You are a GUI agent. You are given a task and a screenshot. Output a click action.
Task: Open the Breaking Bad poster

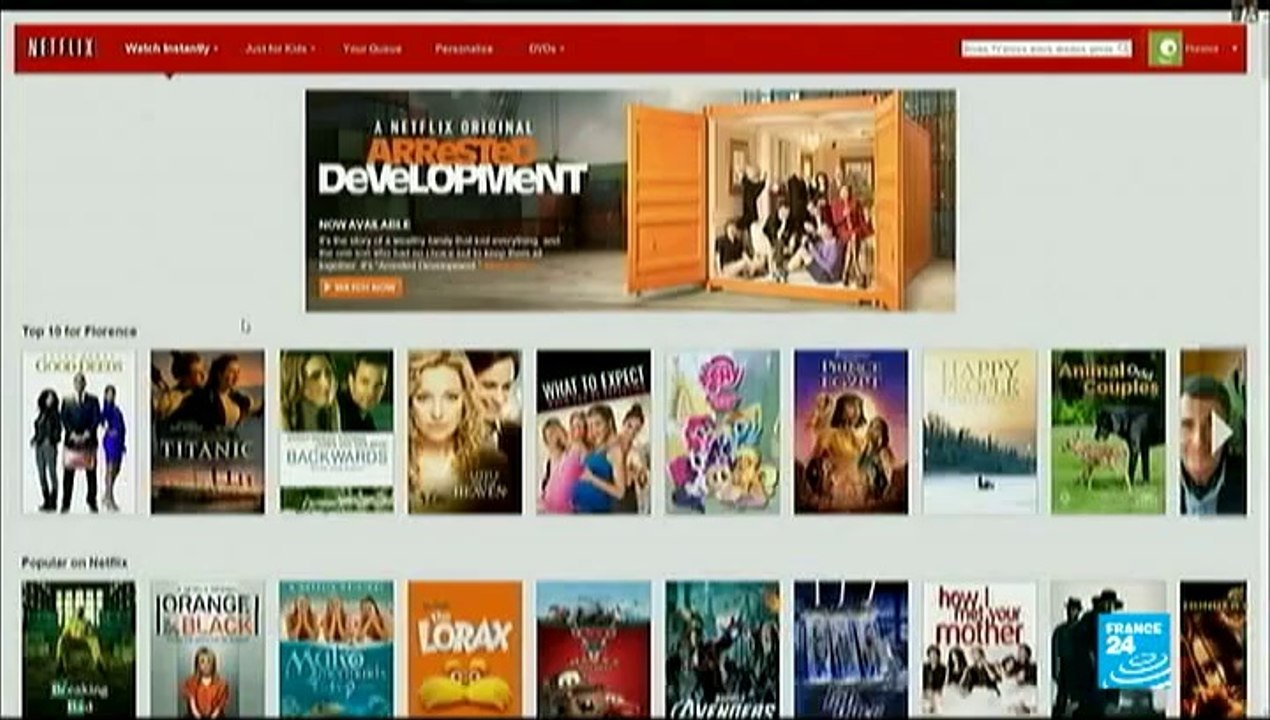[79, 650]
